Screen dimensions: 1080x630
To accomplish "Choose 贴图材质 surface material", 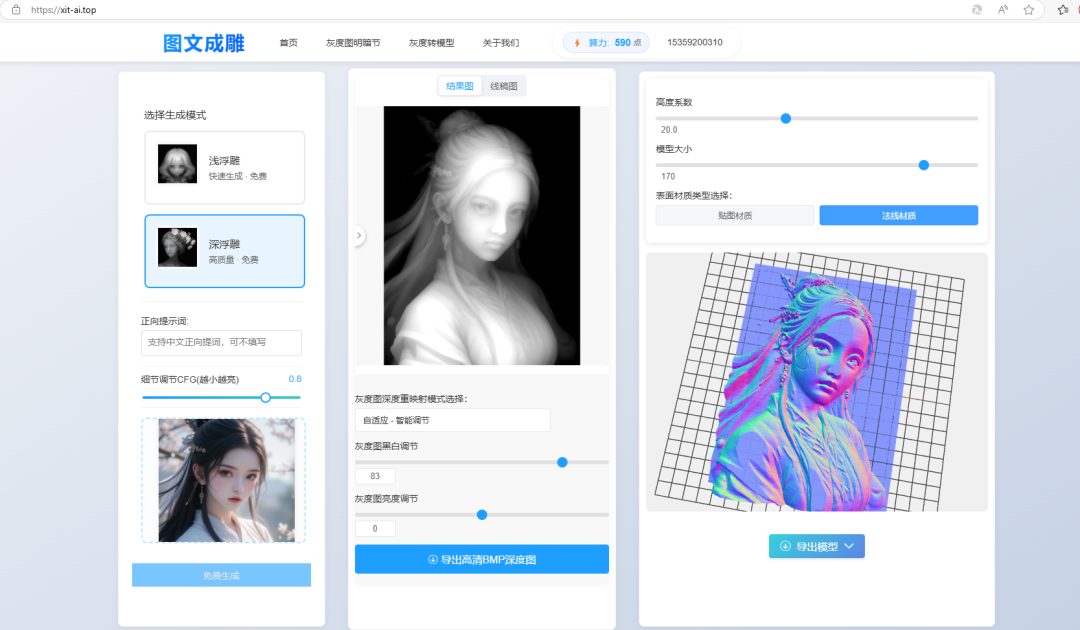I will [x=735, y=216].
